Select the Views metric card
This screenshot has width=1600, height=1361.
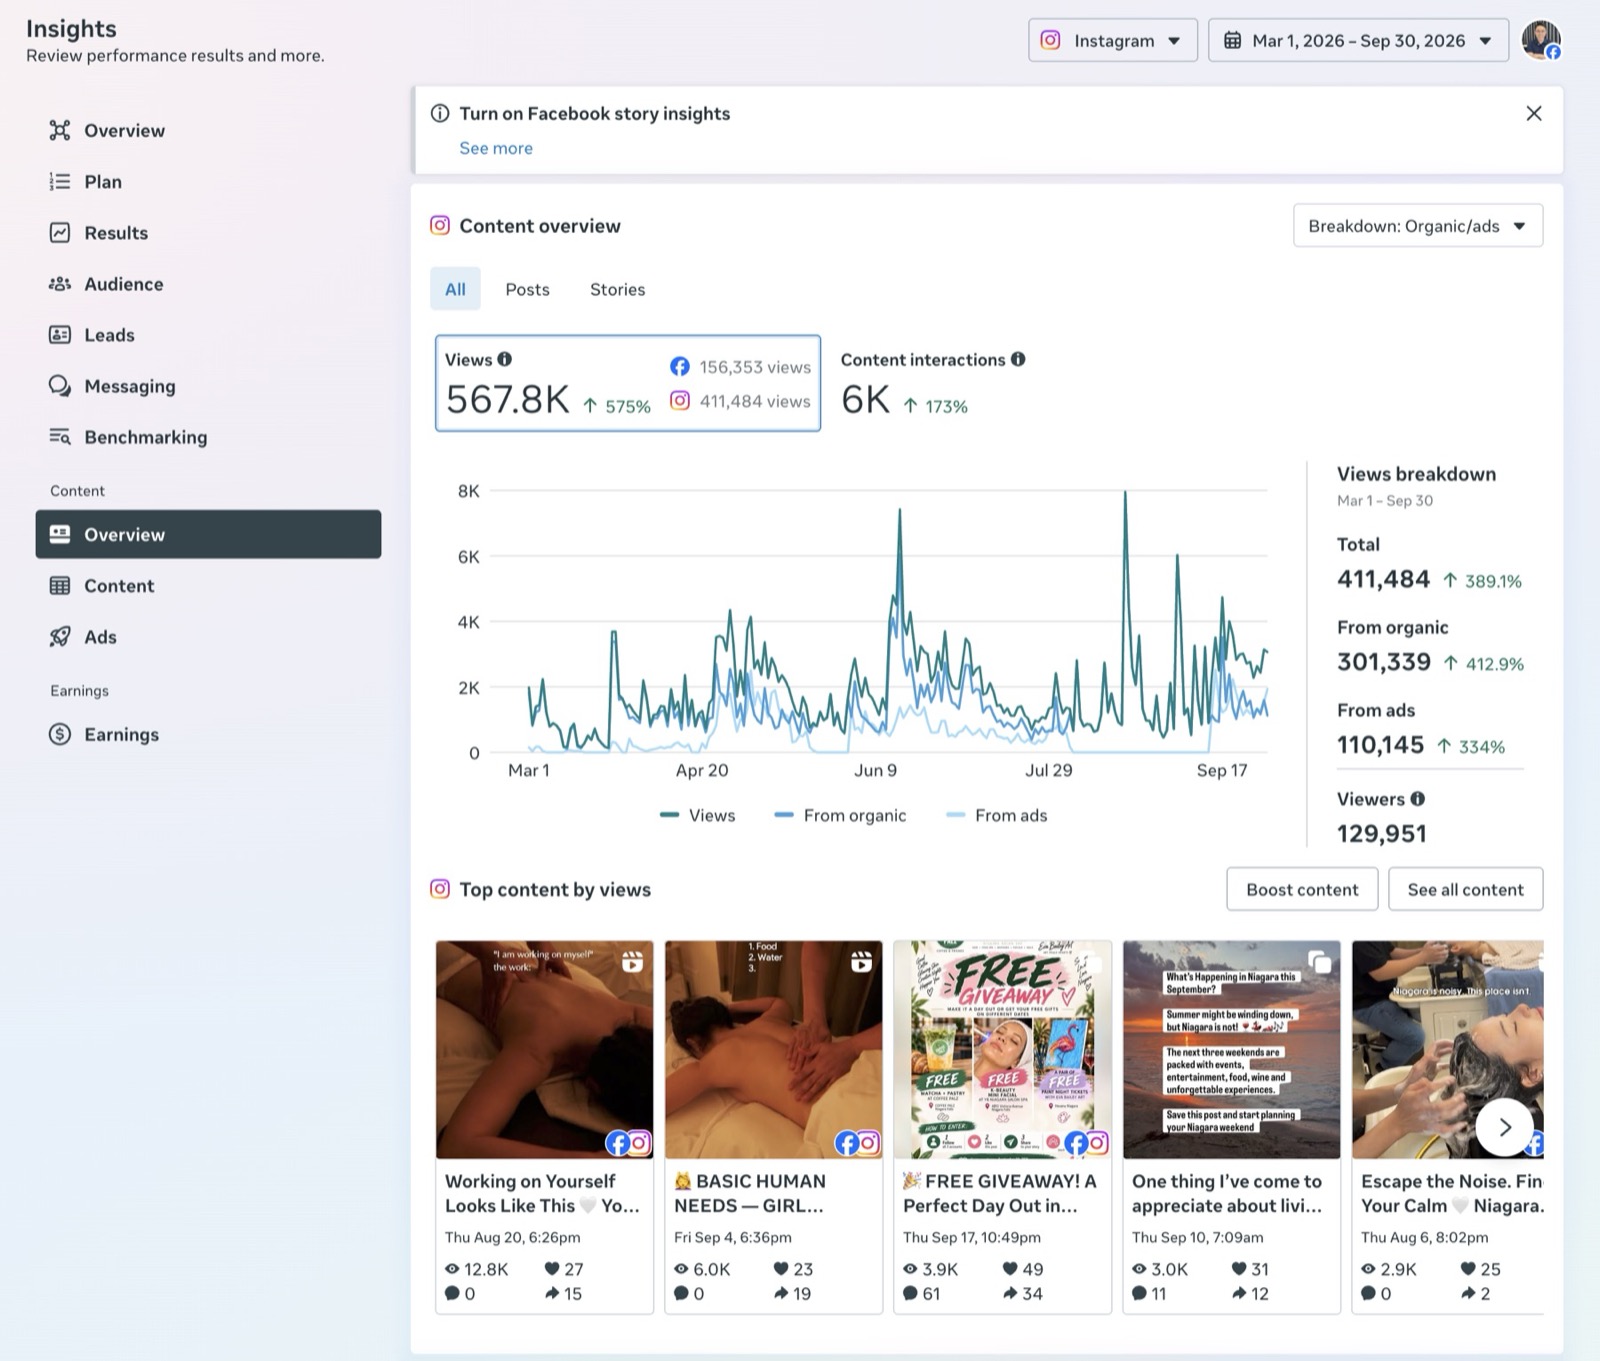pyautogui.click(x=628, y=383)
